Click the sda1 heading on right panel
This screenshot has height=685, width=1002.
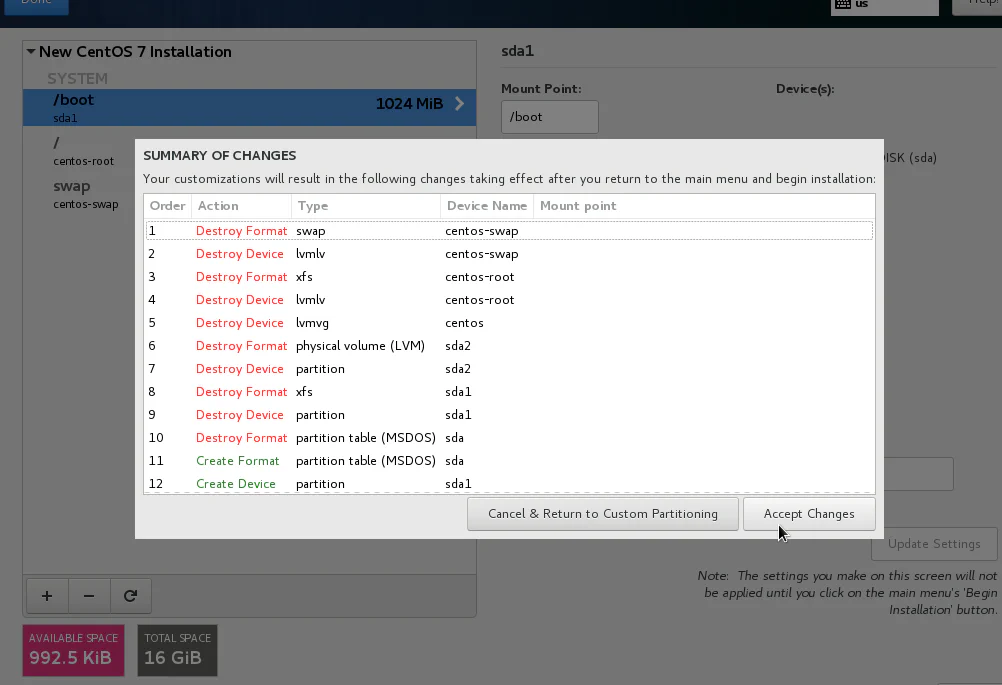click(x=518, y=51)
